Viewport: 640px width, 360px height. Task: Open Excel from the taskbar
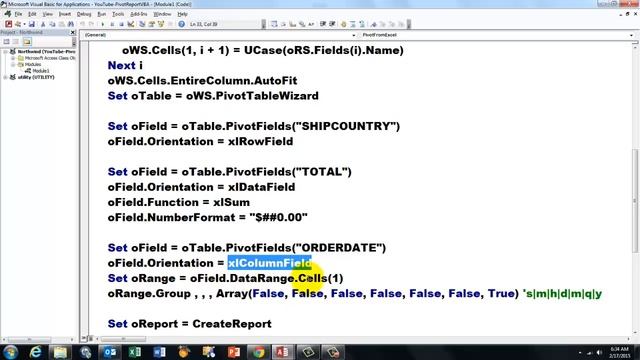tap(135, 352)
